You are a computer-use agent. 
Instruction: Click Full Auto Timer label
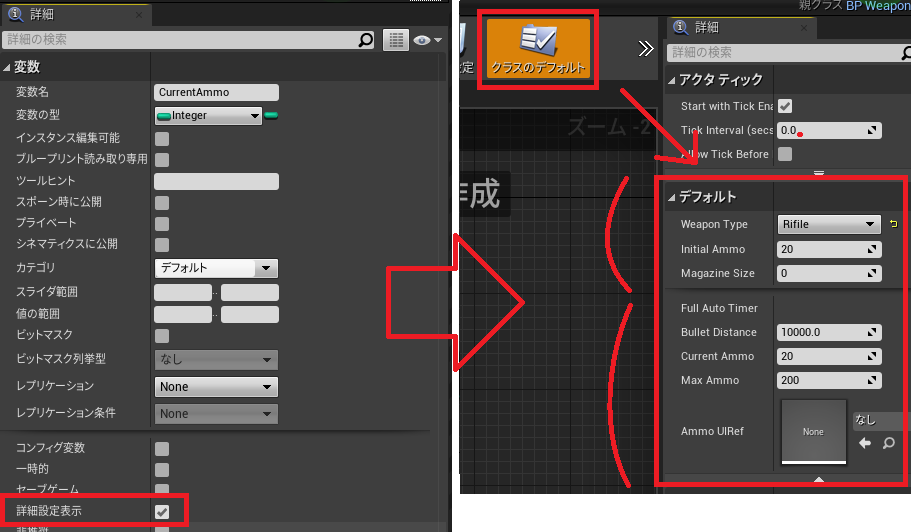(719, 308)
